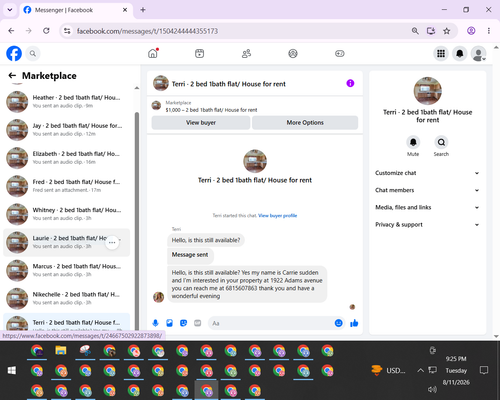500x400 pixels.
Task: Bookmark this page with star icon
Action: pyautogui.click(x=447, y=31)
